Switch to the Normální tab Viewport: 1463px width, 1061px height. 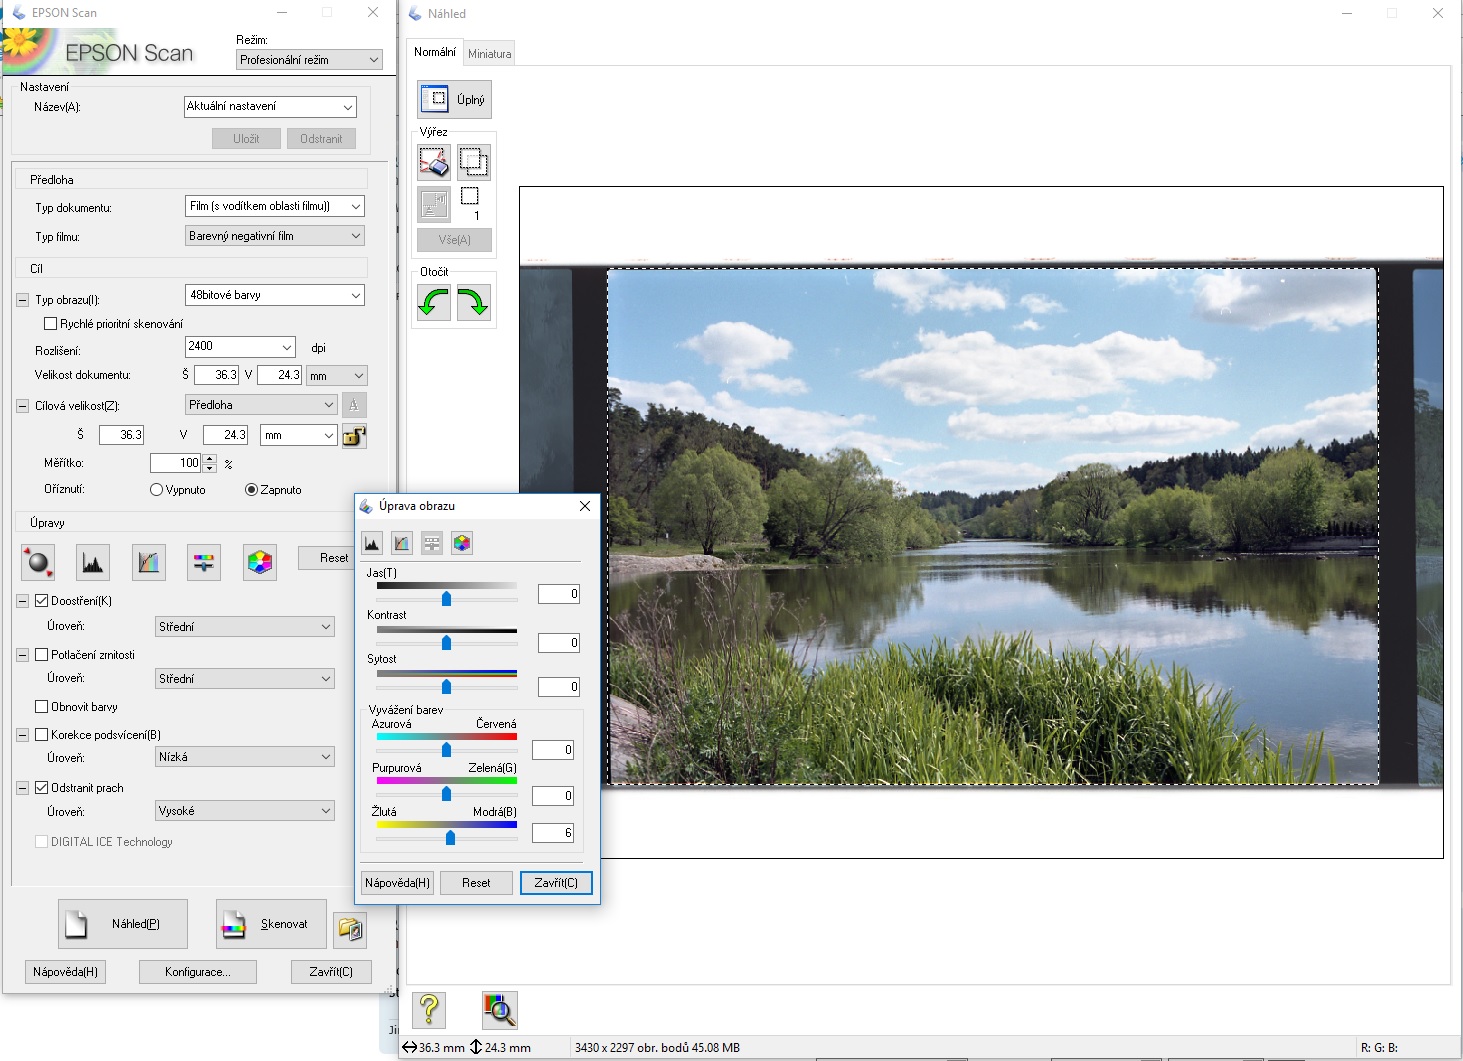pyautogui.click(x=435, y=52)
